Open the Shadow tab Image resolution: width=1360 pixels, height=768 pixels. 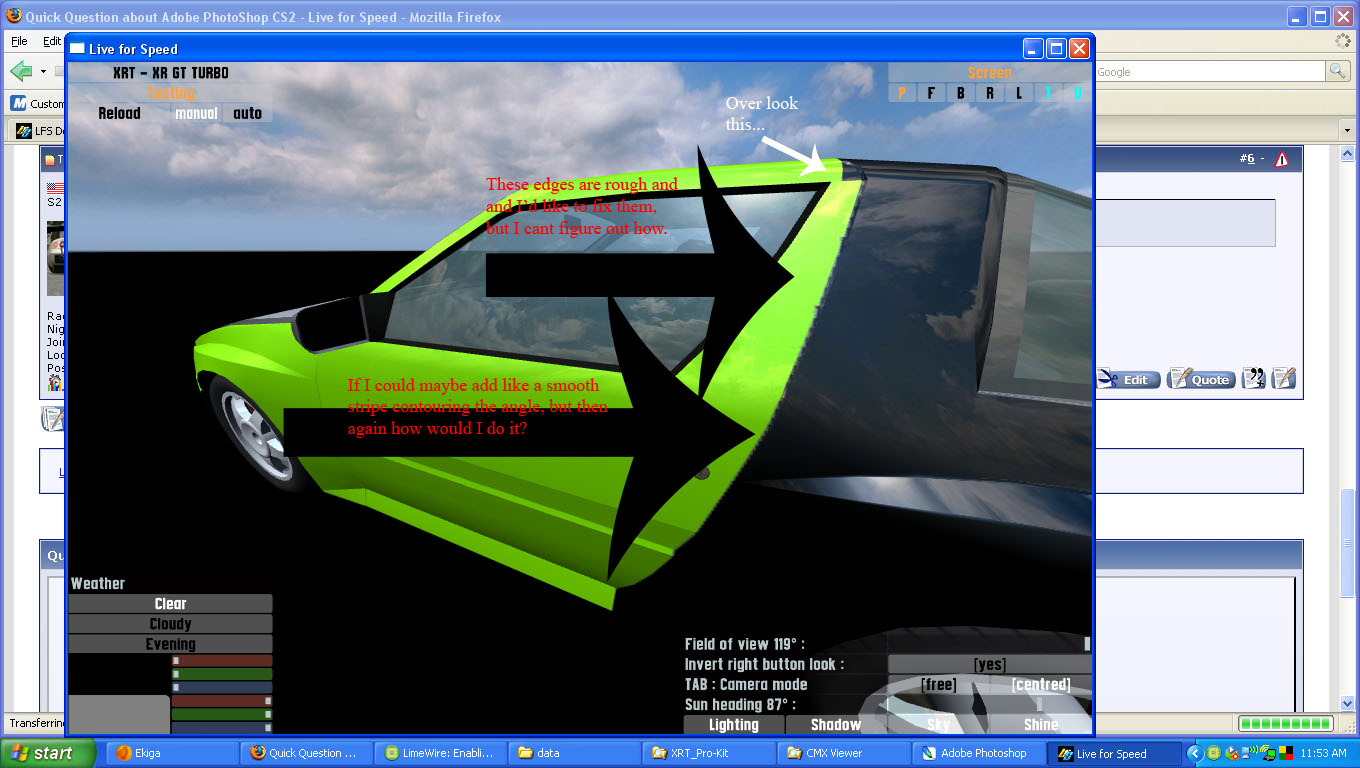click(x=836, y=725)
